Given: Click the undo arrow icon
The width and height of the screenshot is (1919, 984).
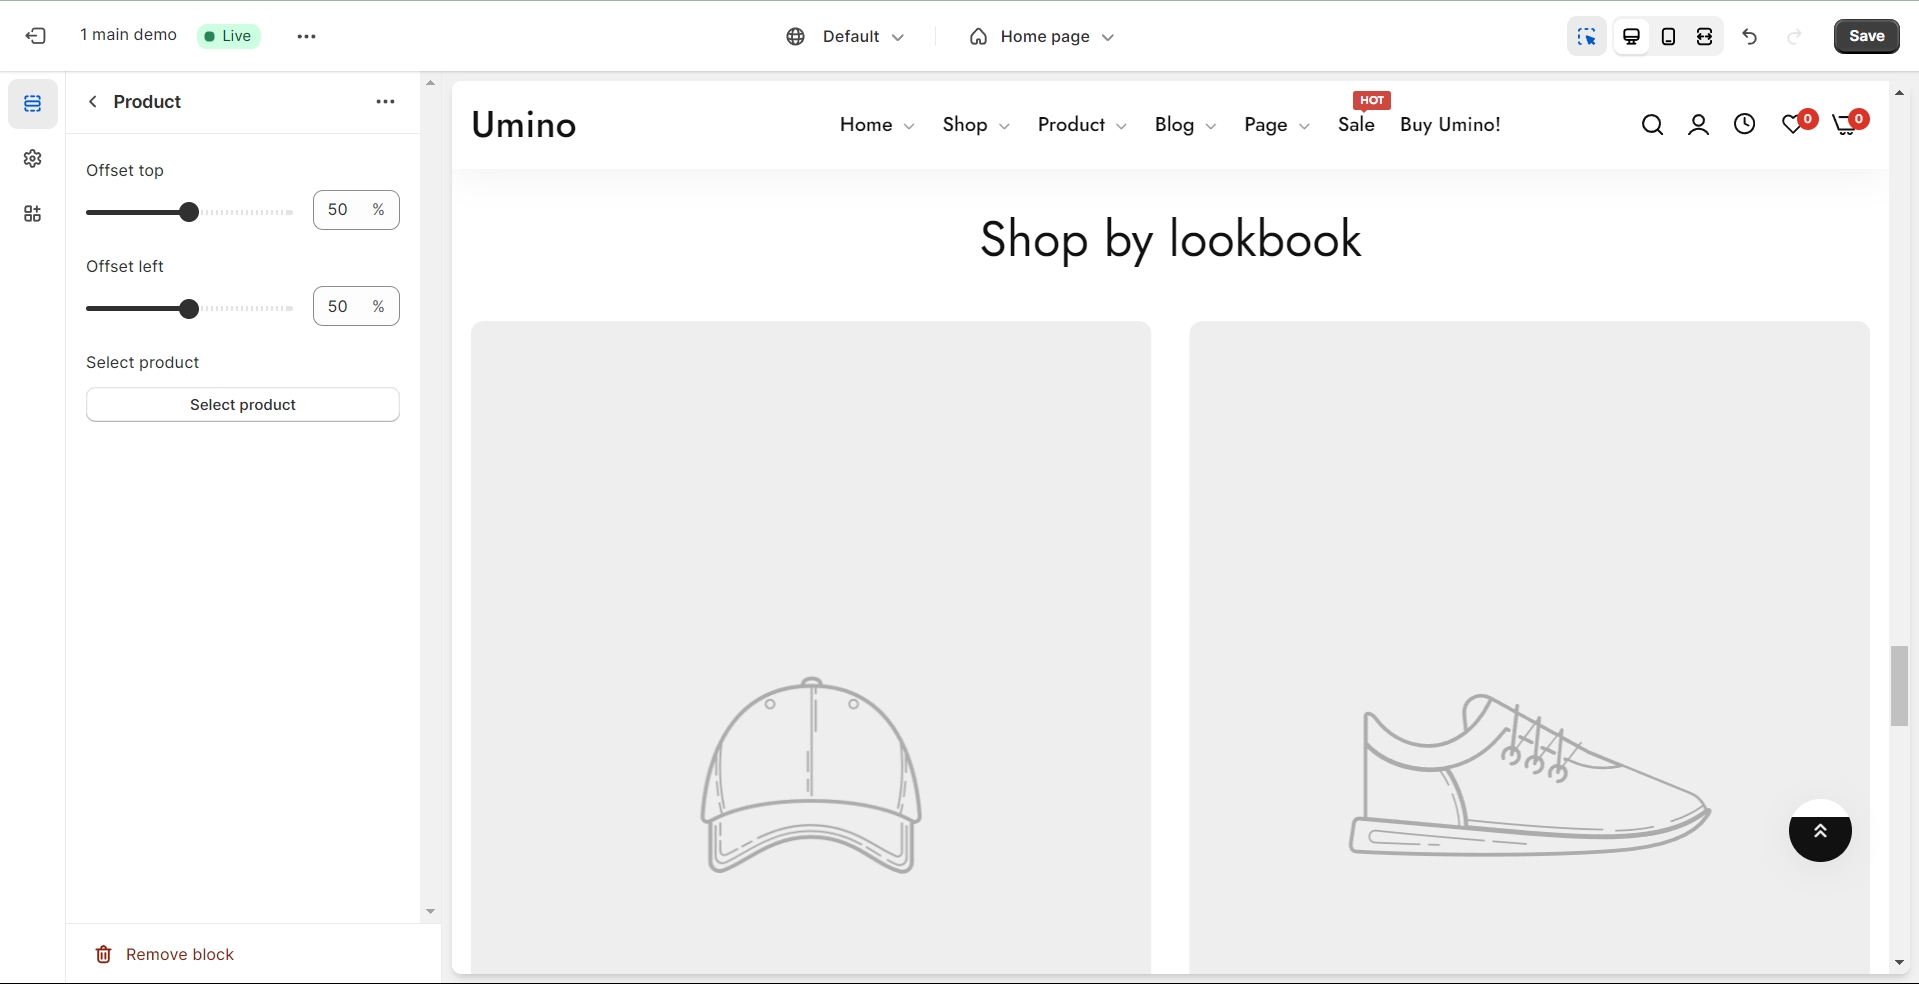Looking at the screenshot, I should pos(1749,37).
